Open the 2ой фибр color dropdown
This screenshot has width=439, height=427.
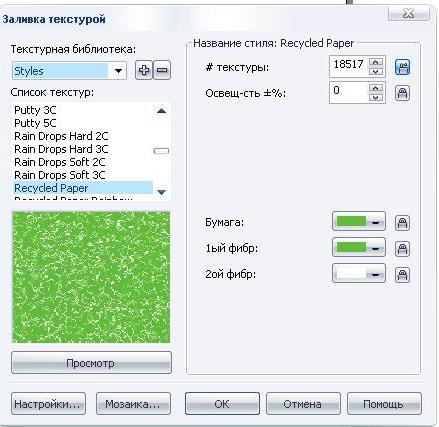click(359, 274)
